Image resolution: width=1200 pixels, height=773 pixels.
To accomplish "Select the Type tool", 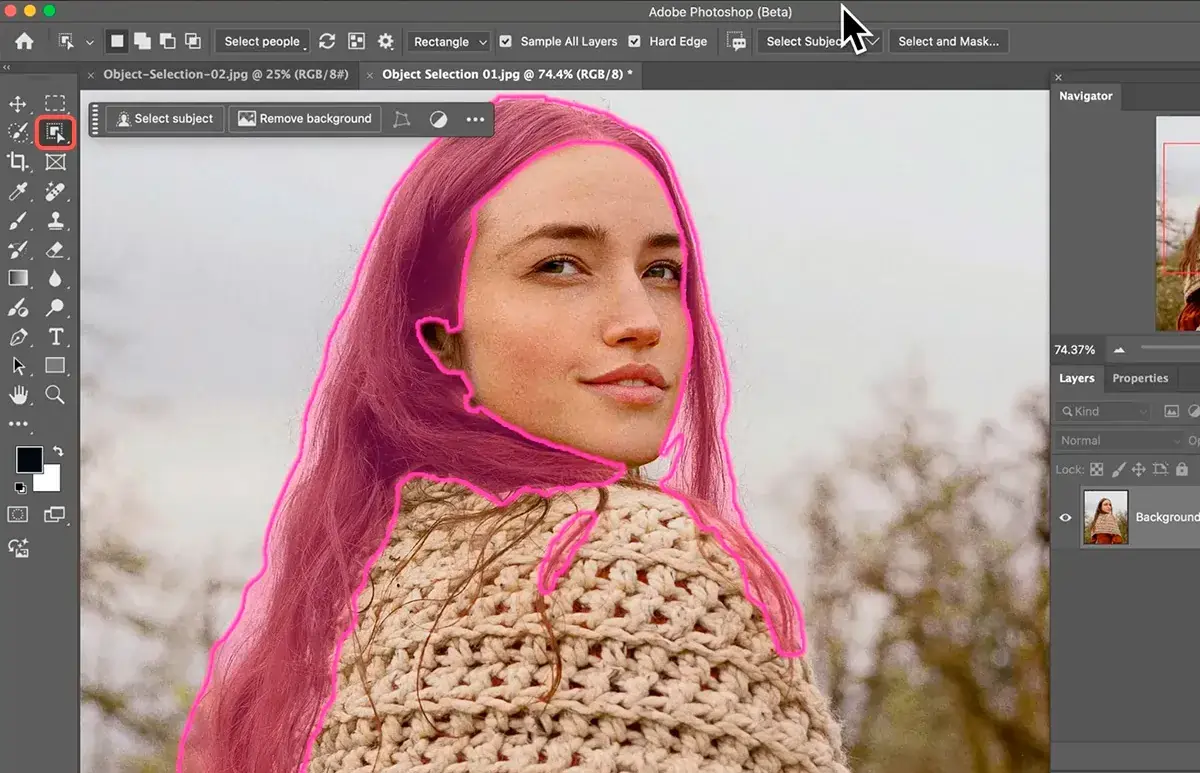I will 55,337.
